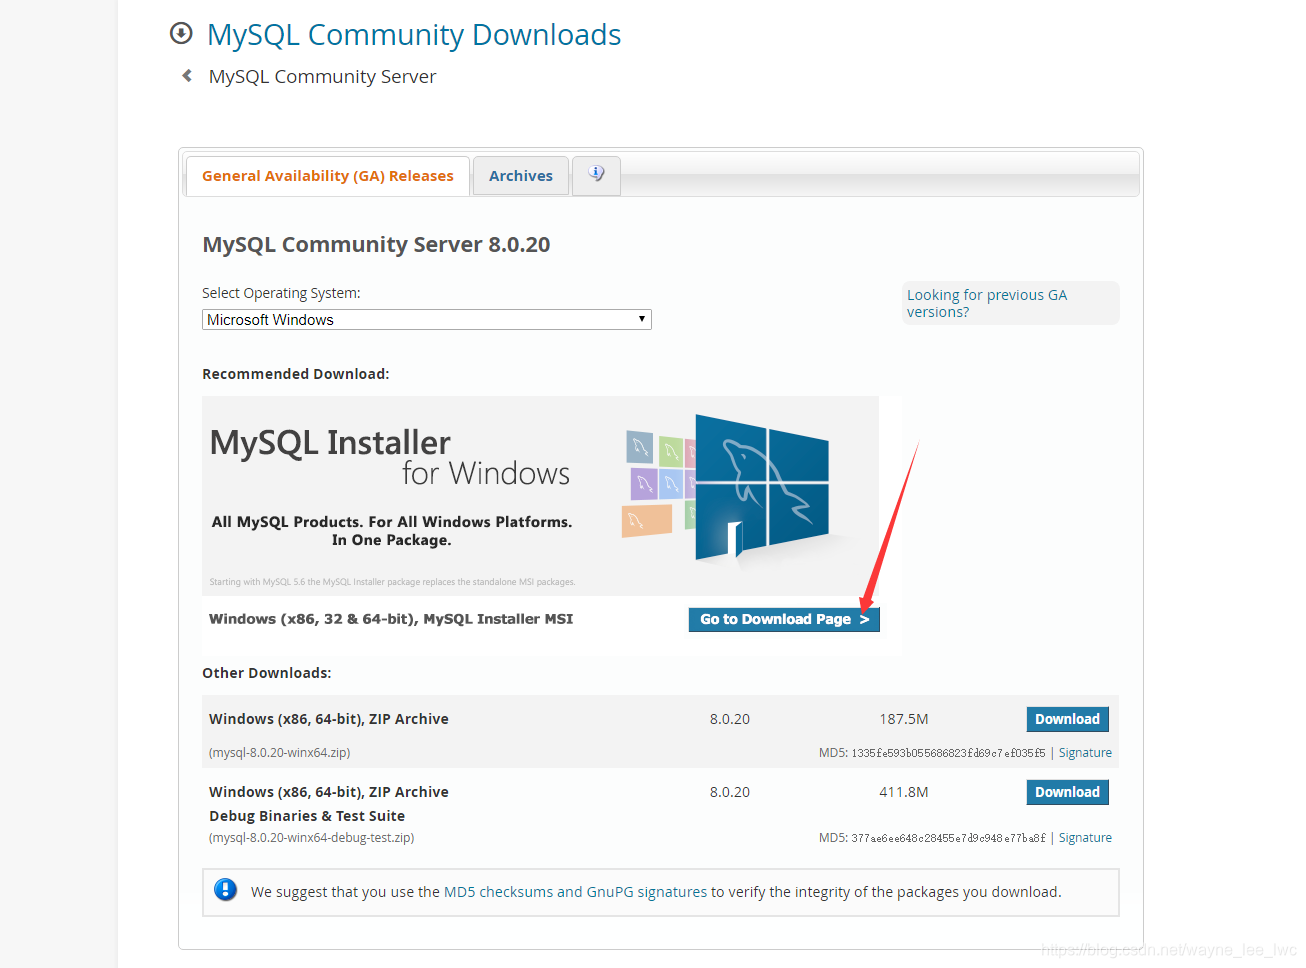Download the 411.8M Debug Binaries ZIP
Image resolution: width=1306 pixels, height=968 pixels.
1067,792
